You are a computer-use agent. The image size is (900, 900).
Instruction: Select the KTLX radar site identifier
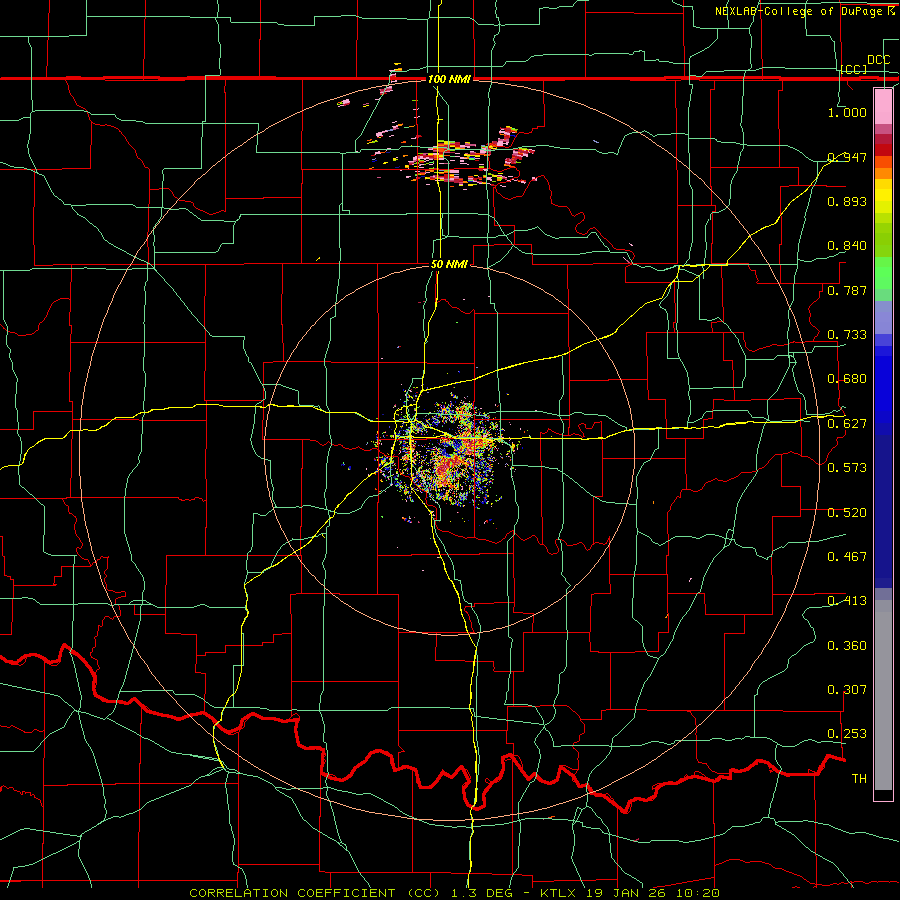tap(560, 893)
